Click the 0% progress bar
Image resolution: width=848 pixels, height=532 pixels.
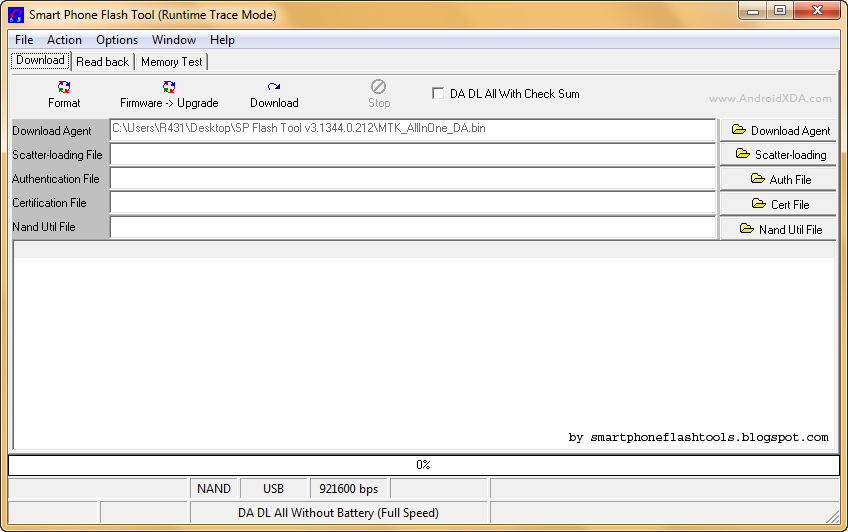pos(423,465)
